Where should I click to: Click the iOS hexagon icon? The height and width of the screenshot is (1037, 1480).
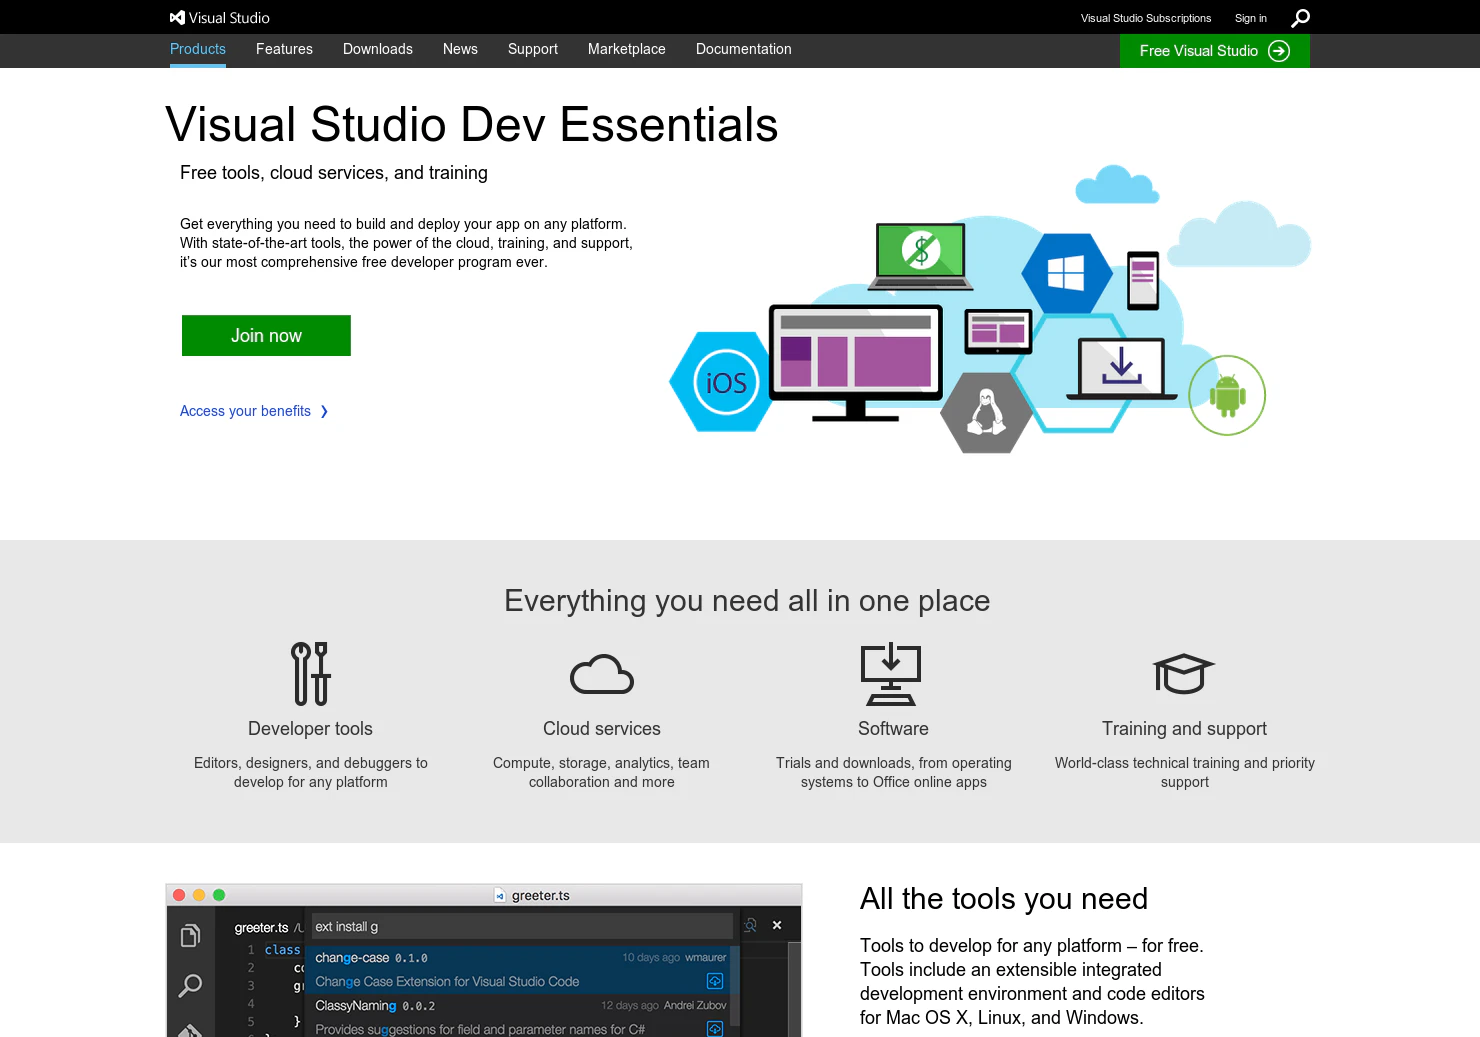[725, 382]
